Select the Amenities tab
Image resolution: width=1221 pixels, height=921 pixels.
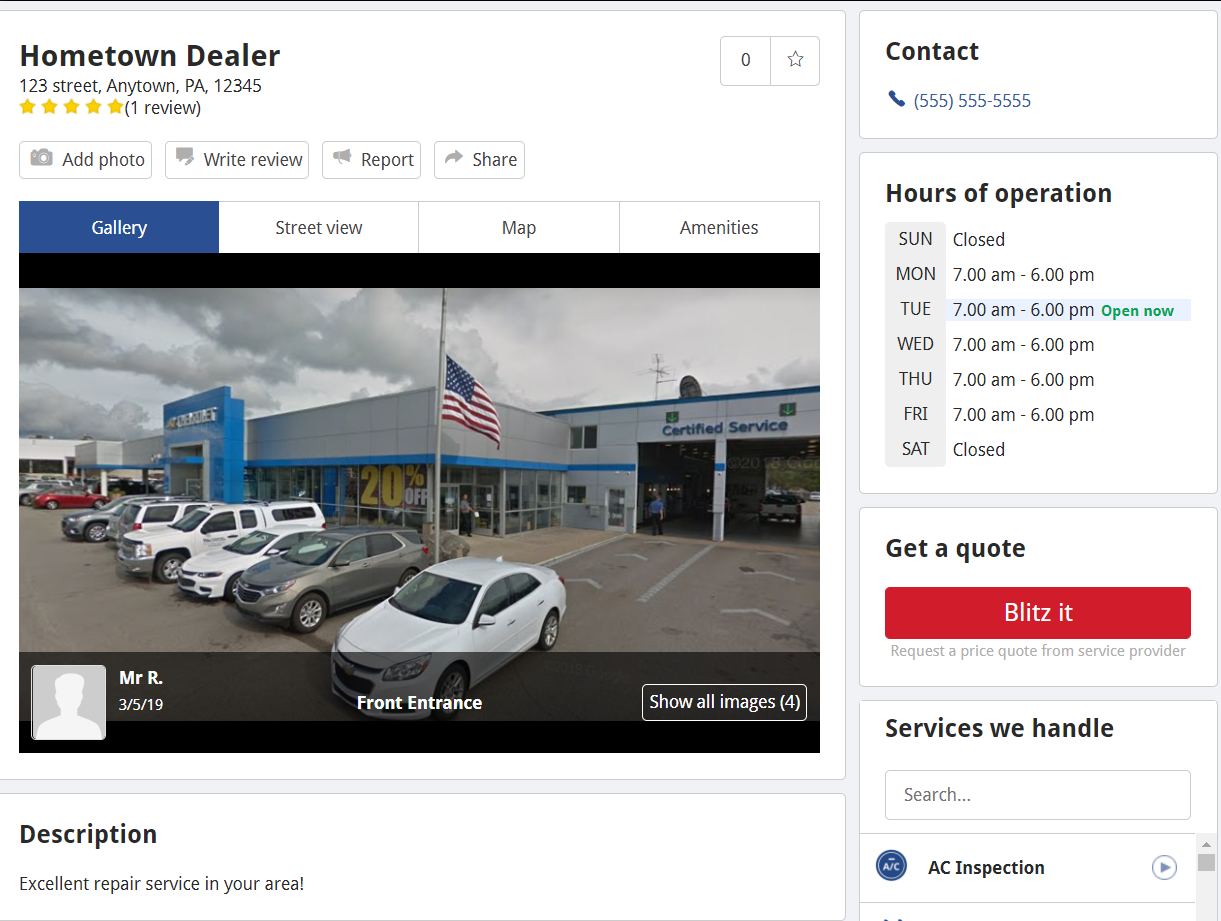(x=719, y=228)
